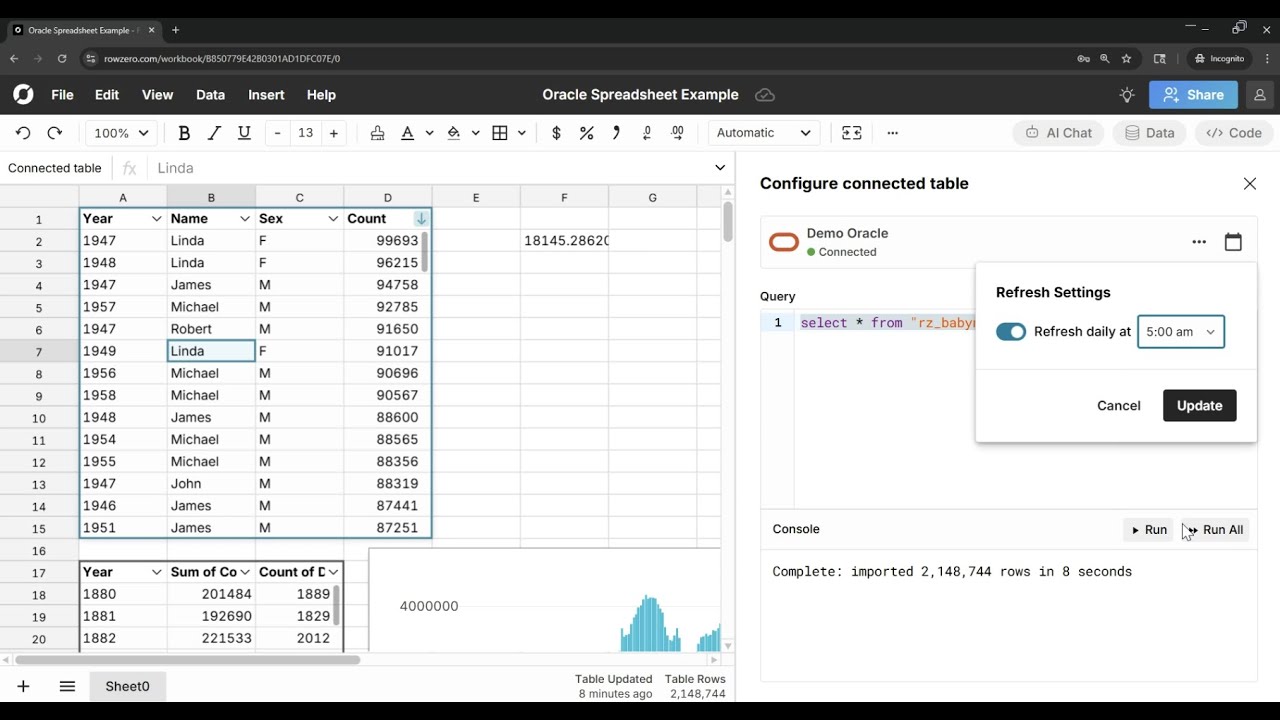Click the merge cells icon

coord(852,133)
